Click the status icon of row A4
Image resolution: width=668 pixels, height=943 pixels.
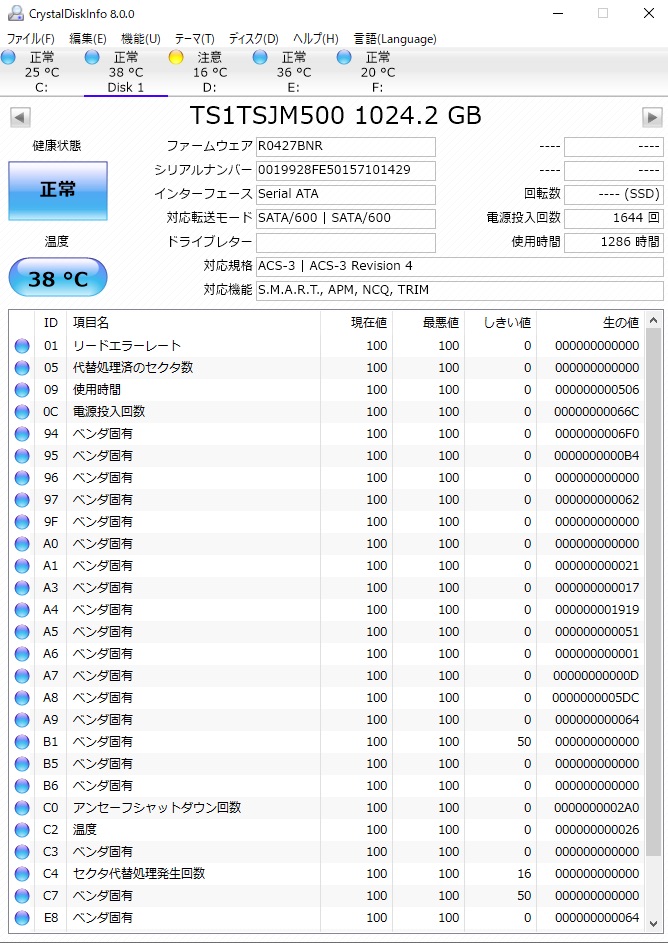[x=22, y=610]
